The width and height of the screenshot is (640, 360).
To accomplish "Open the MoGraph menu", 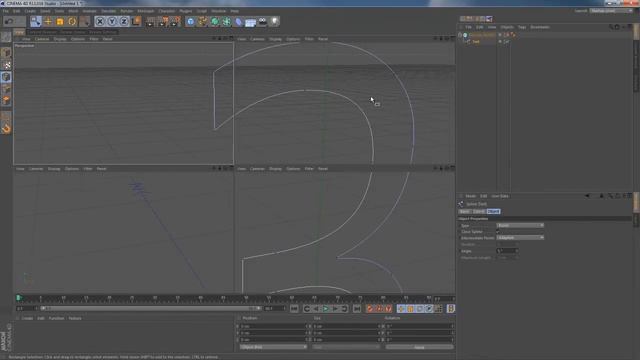I will [146, 11].
